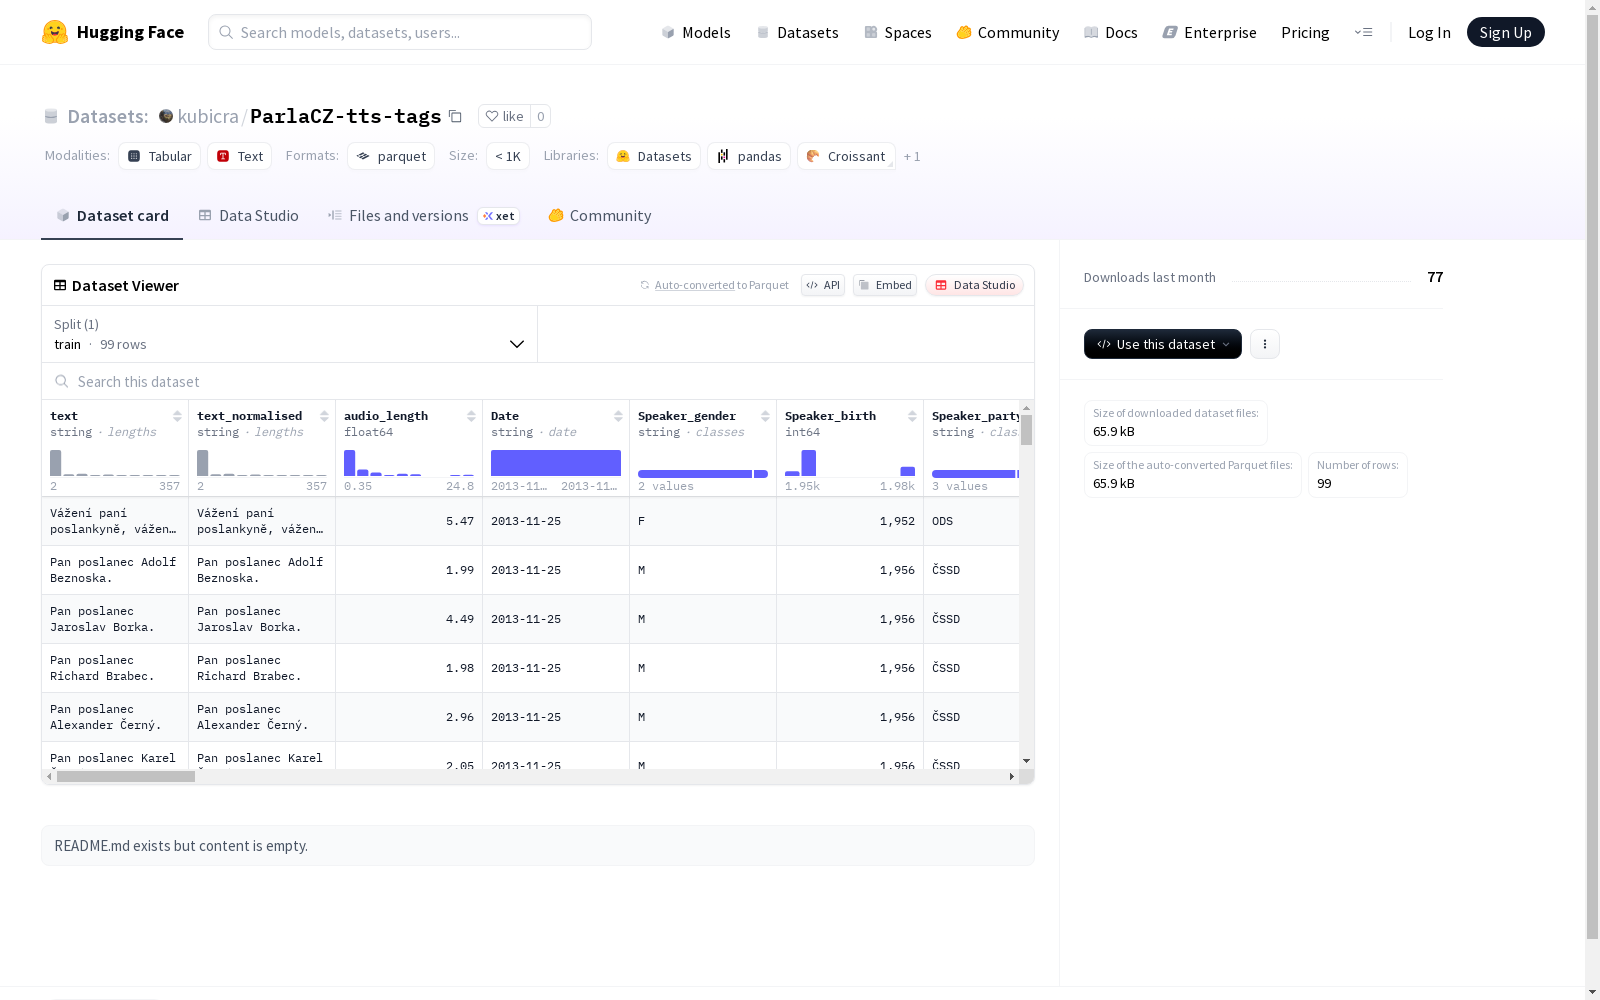Open the Pricing page
This screenshot has height=1000, width=1600.
click(1305, 32)
